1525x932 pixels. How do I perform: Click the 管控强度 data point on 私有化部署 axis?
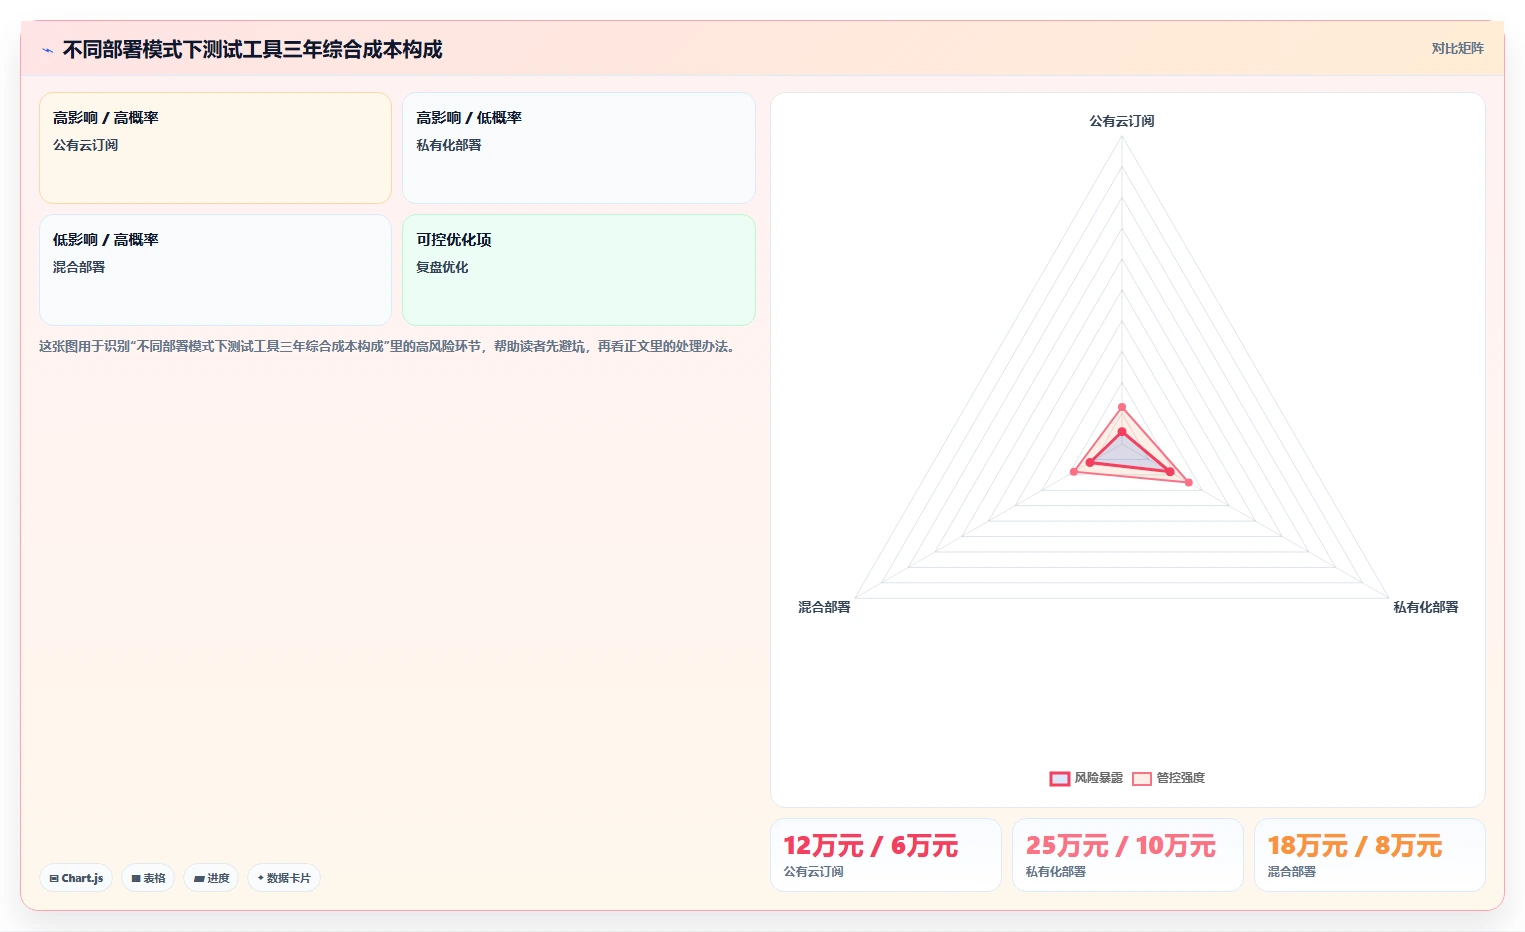1189,483
